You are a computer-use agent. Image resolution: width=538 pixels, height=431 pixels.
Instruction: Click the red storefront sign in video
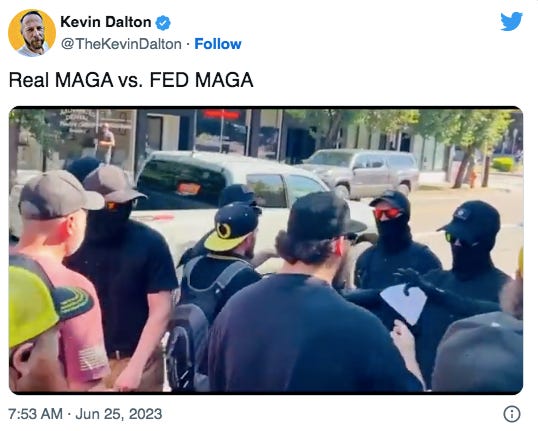coord(221,115)
